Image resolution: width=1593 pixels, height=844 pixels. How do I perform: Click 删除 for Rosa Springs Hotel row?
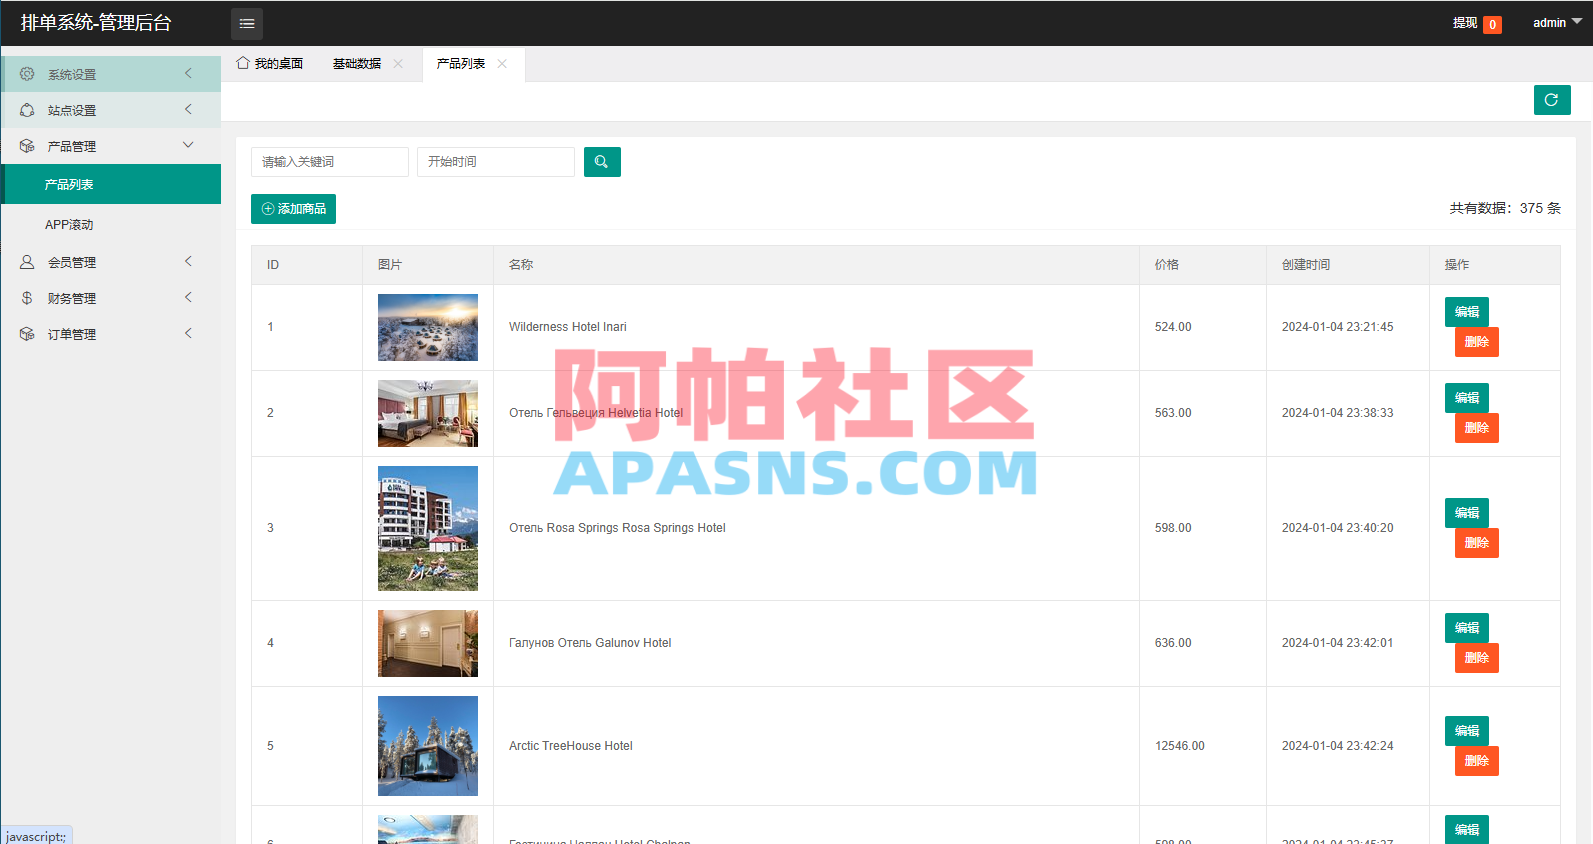(1477, 543)
